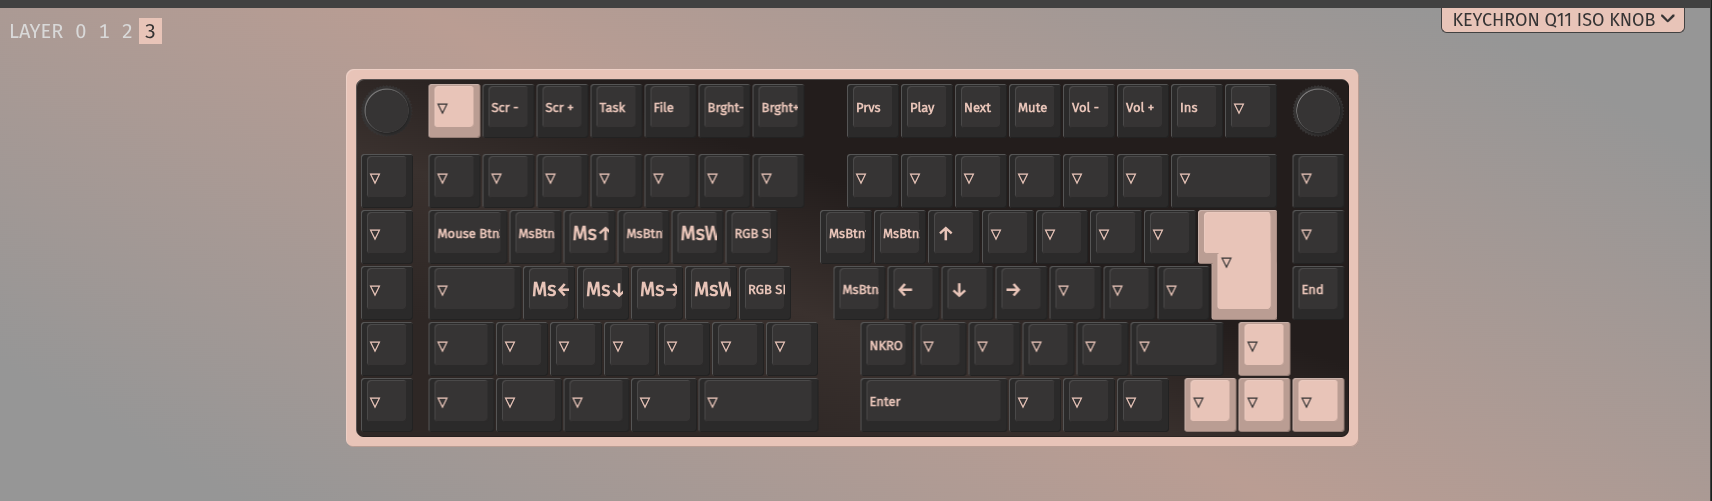Click the right rotary knob

pyautogui.click(x=1317, y=110)
